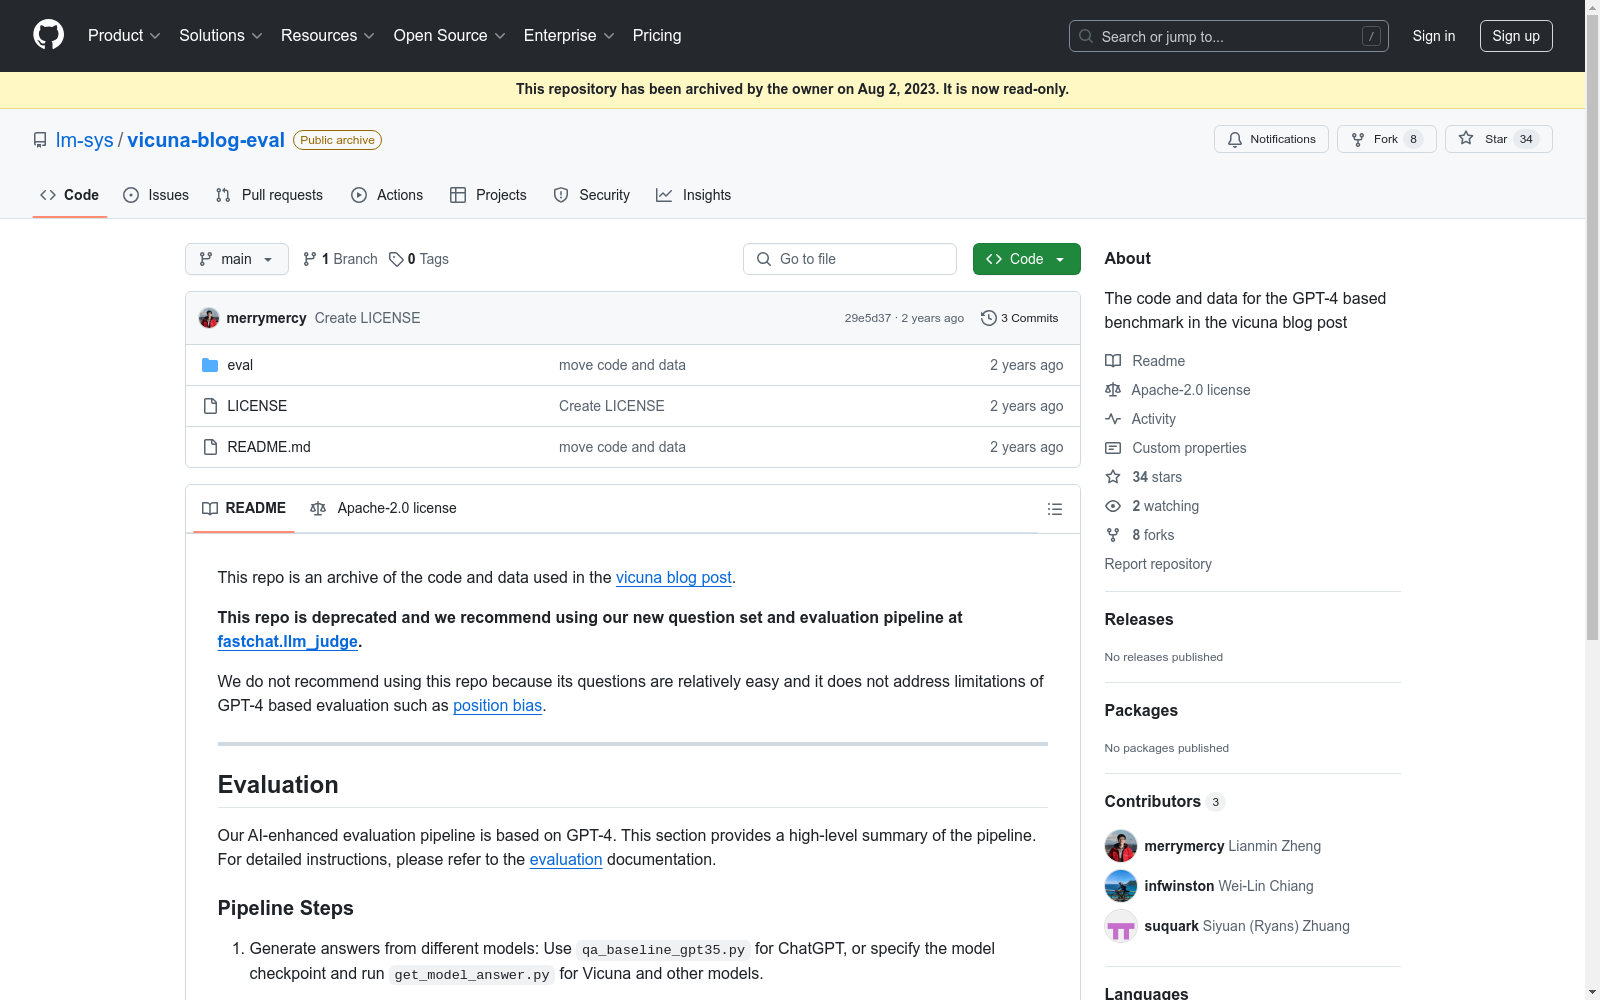
Task: Open Custom properties in About section
Action: pos(1176,448)
